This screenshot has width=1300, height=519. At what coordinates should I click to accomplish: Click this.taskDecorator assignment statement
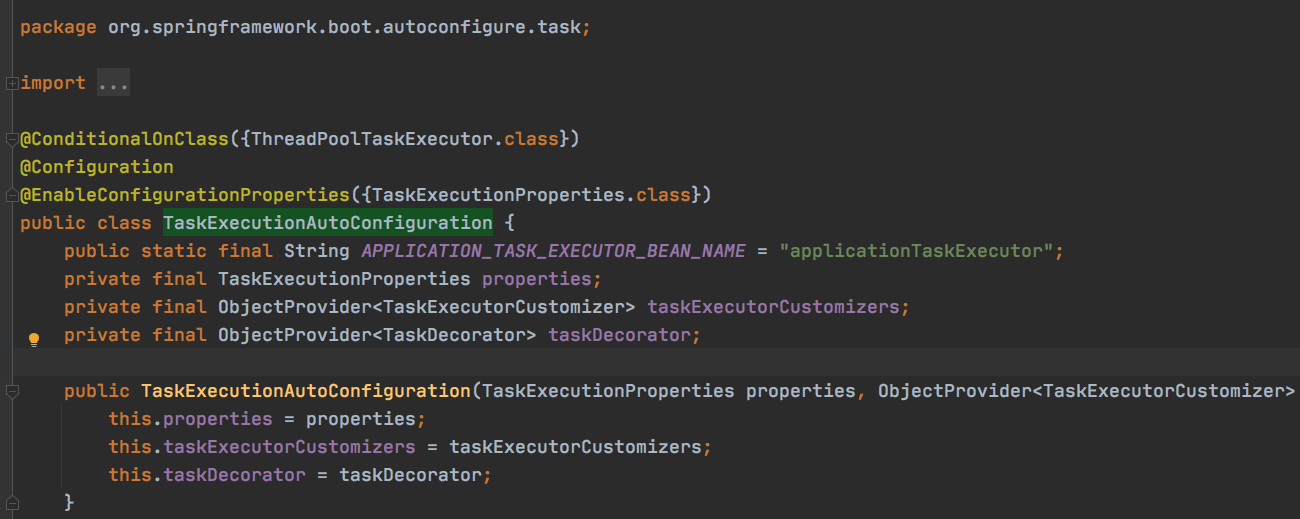(x=300, y=475)
